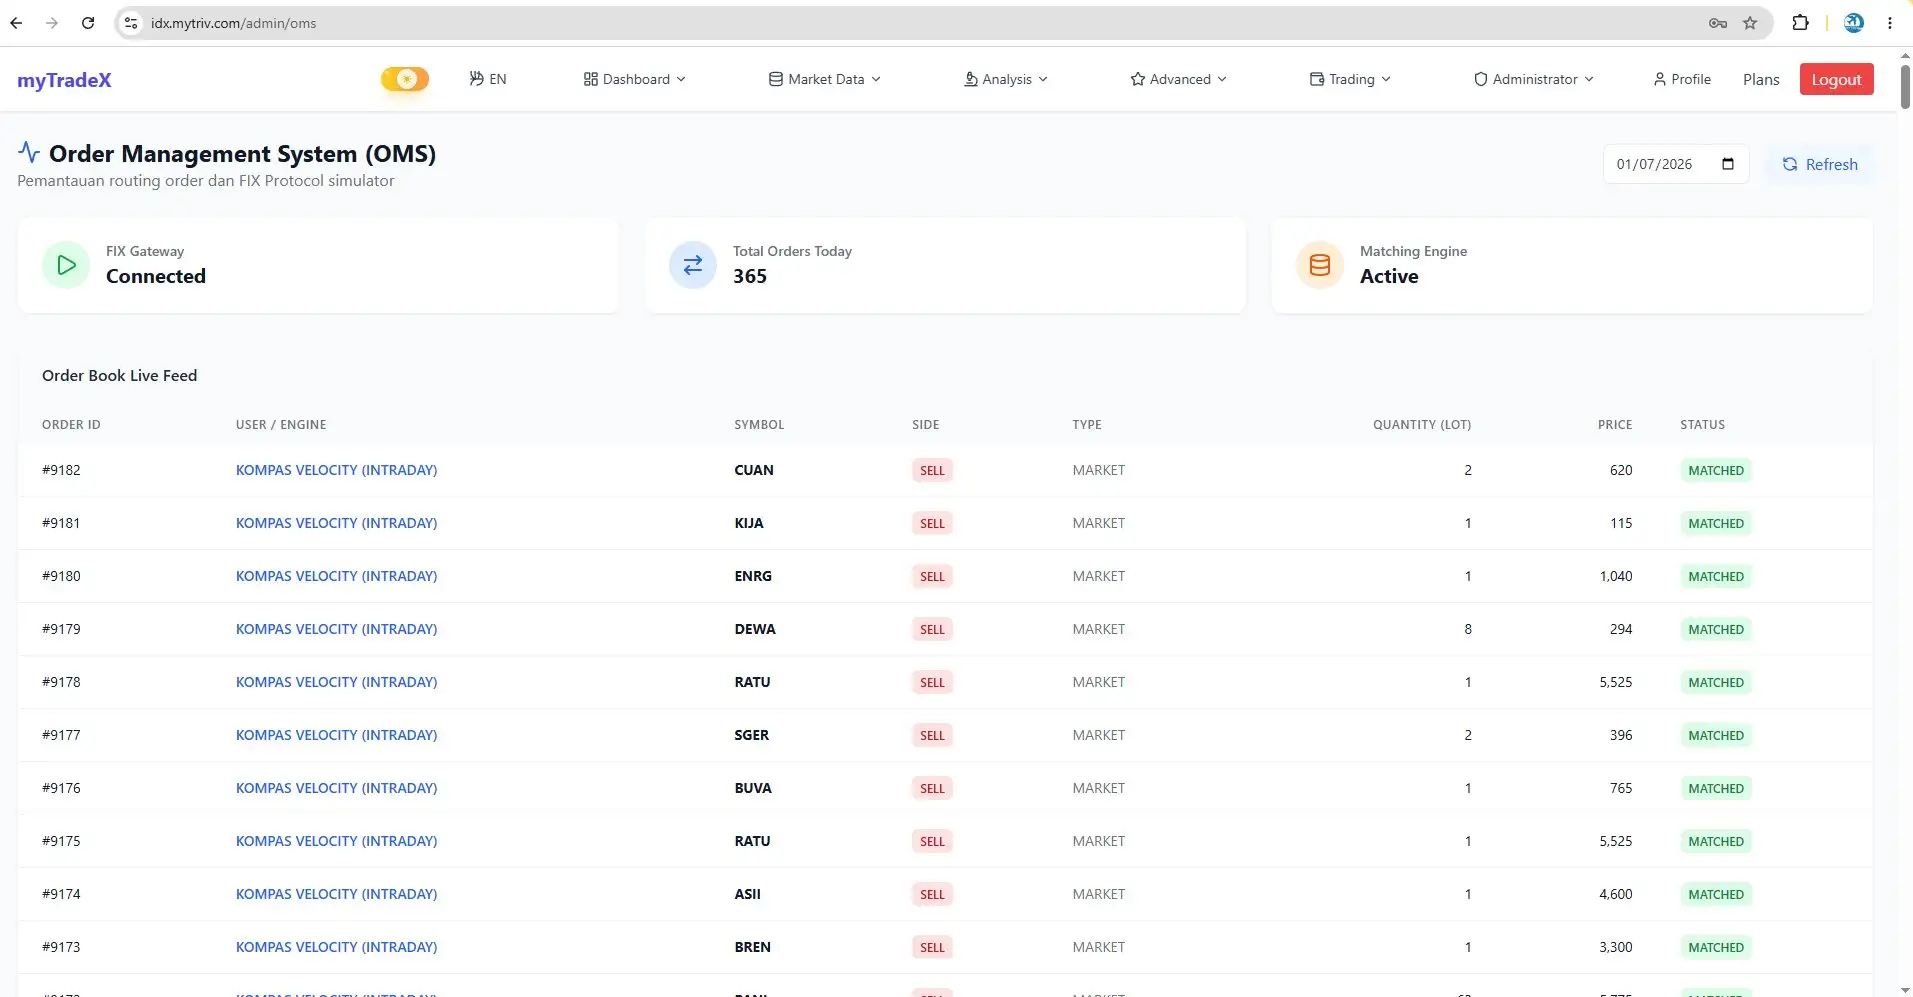1913x997 pixels.
Task: Click the Connected gateway status text
Action: (x=156, y=276)
